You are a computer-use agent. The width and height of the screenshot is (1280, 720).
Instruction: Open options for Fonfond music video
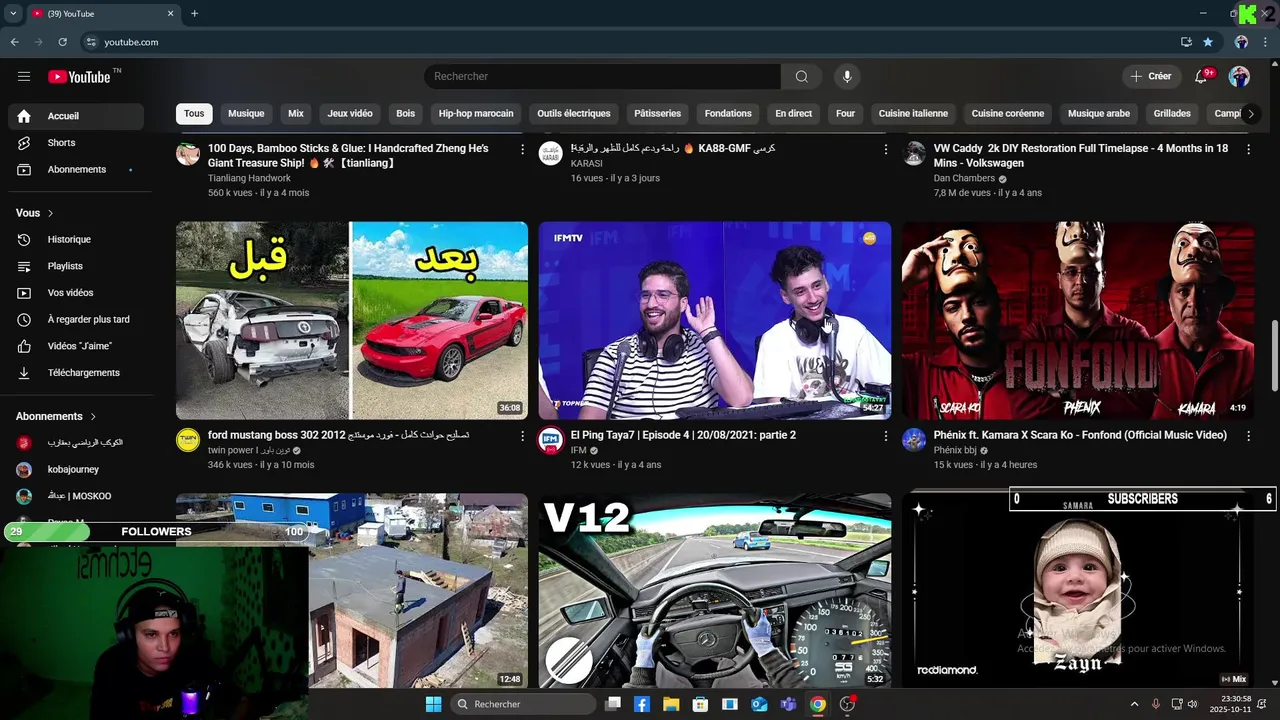pos(1248,436)
